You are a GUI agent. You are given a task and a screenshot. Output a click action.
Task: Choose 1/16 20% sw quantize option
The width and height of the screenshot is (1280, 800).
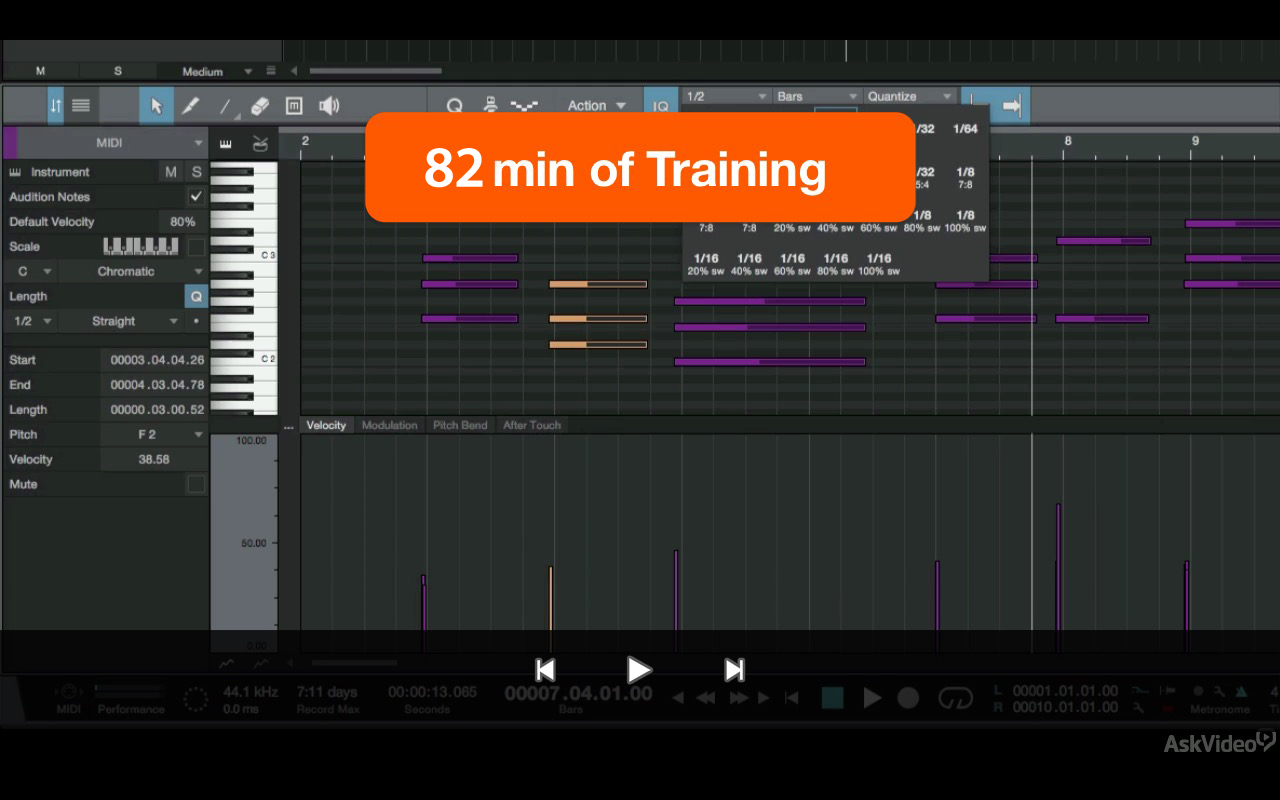(706, 264)
